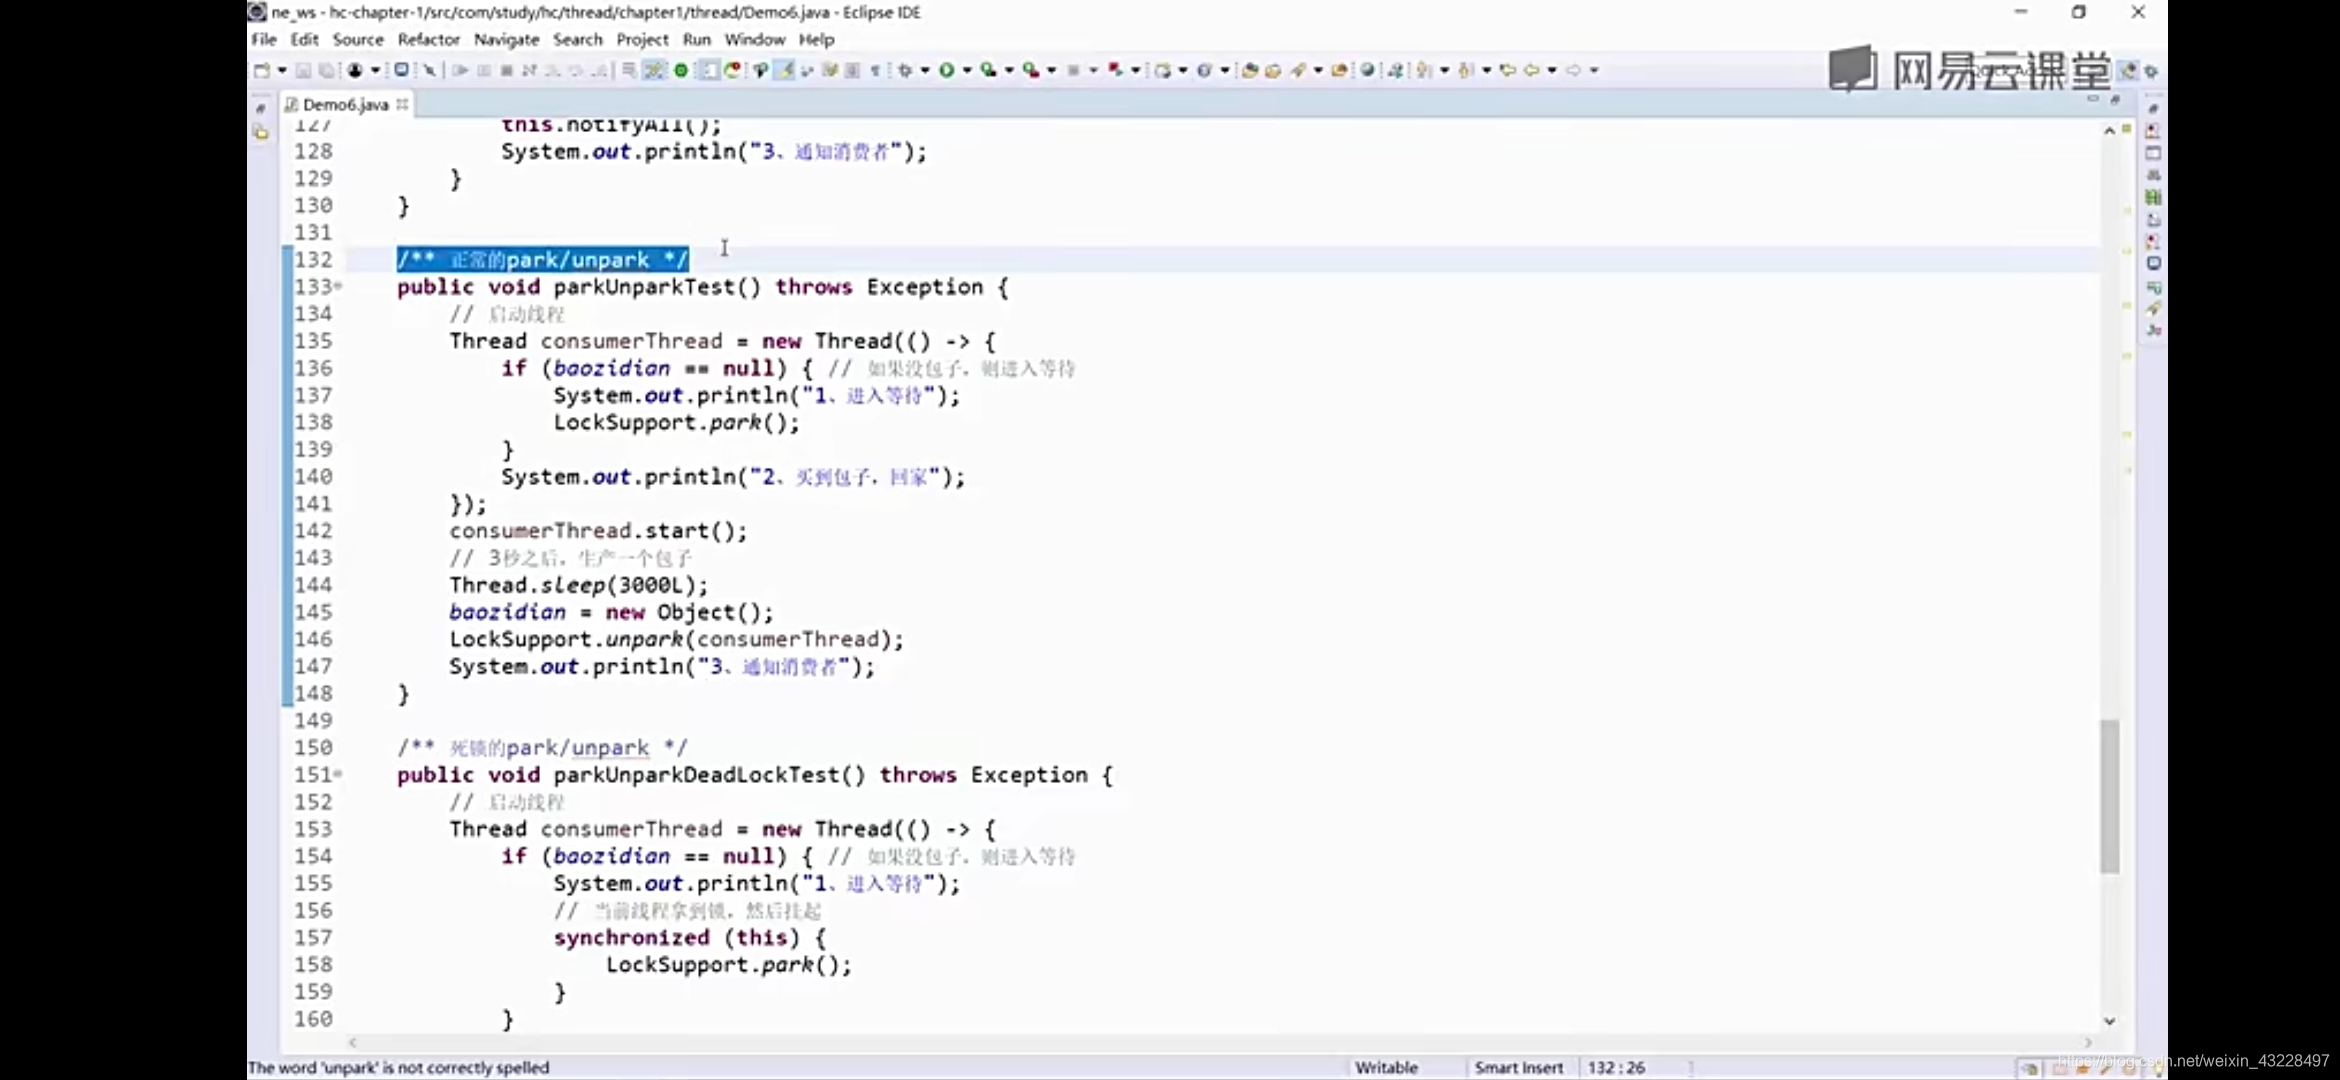Click the vertical scrollbar down arrow
2340x1080 pixels.
point(2109,1021)
